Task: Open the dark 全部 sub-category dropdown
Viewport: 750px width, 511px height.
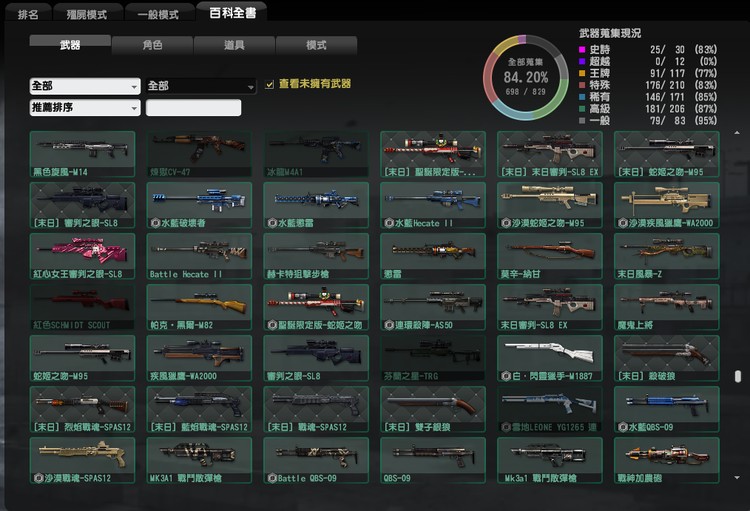Action: click(201, 86)
